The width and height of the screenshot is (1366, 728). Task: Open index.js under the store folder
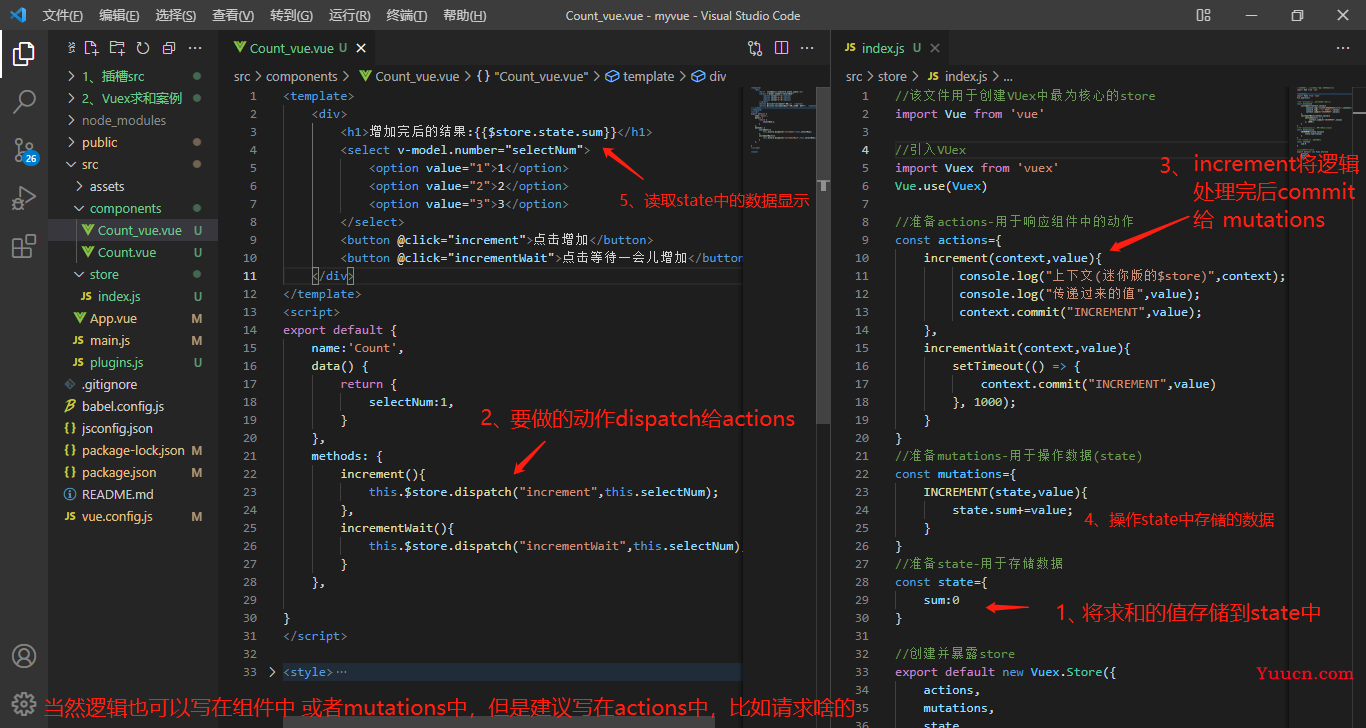coord(133,296)
